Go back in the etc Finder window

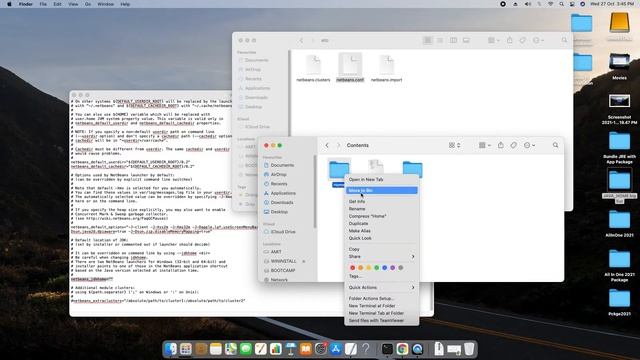301,40
